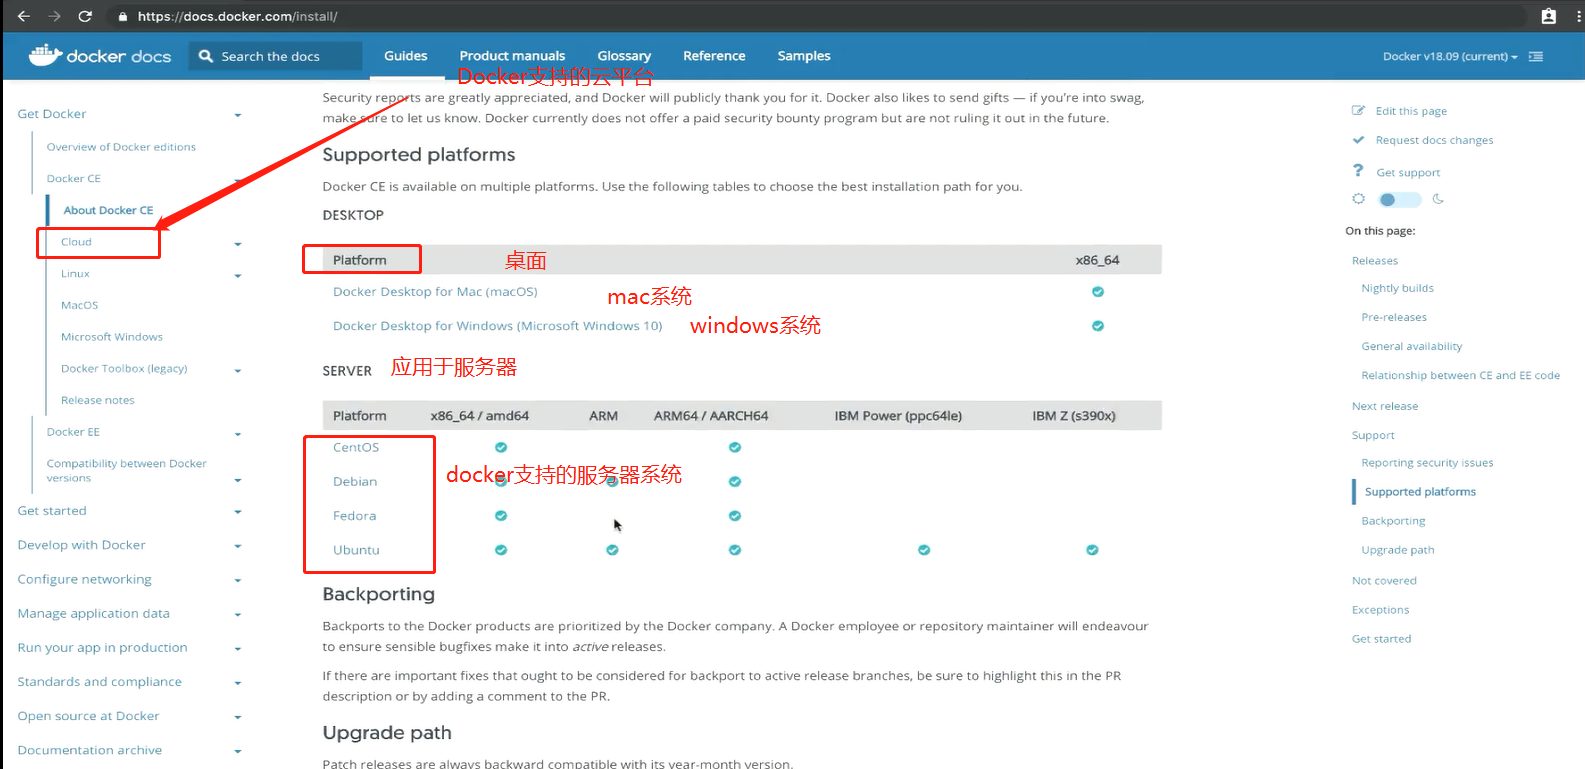
Task: Click the Get support question mark icon
Action: click(x=1358, y=171)
